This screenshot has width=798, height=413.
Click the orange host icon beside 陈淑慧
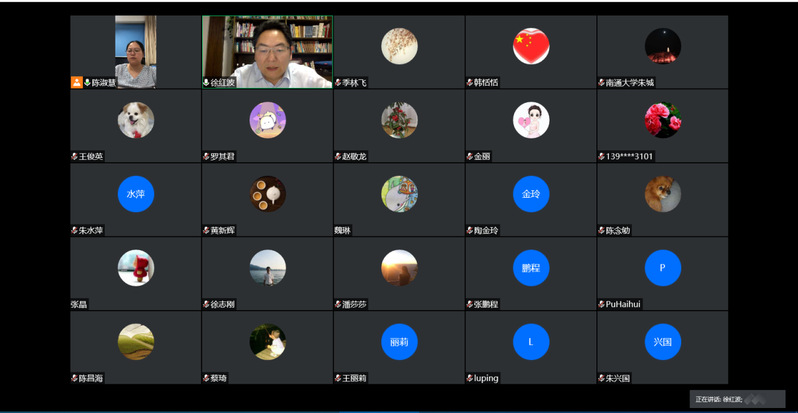coord(77,82)
